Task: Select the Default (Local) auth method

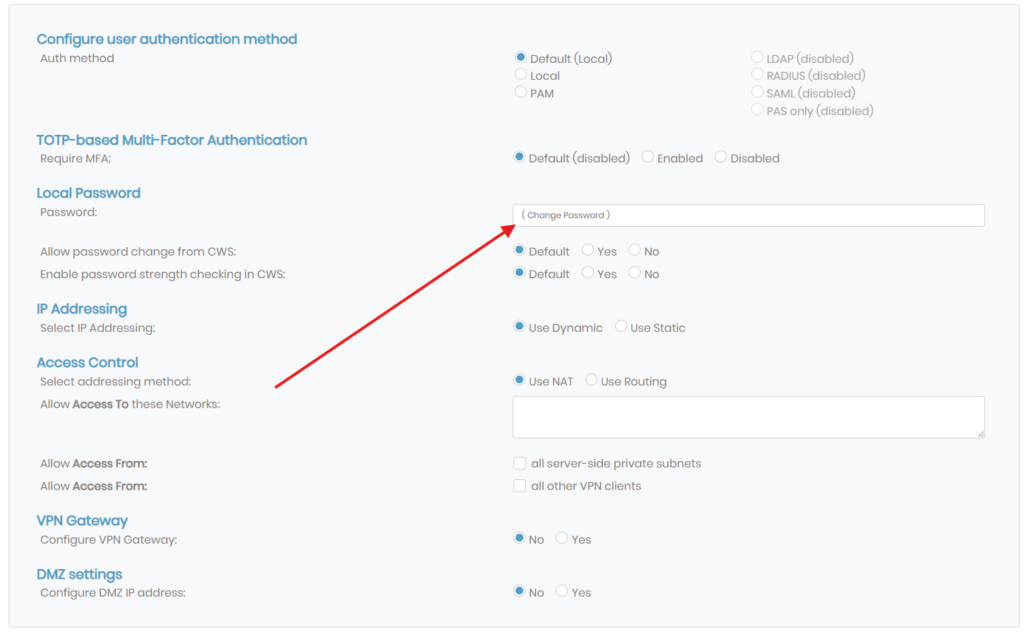Action: (520, 57)
